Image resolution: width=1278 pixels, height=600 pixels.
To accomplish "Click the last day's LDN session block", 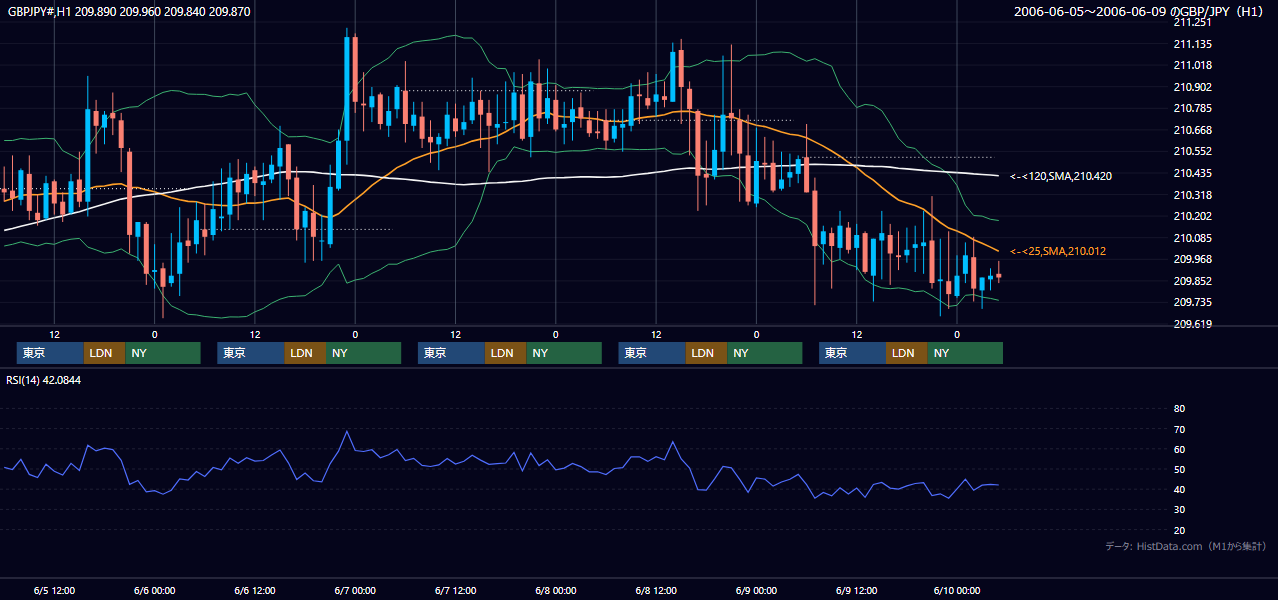I will [x=907, y=353].
